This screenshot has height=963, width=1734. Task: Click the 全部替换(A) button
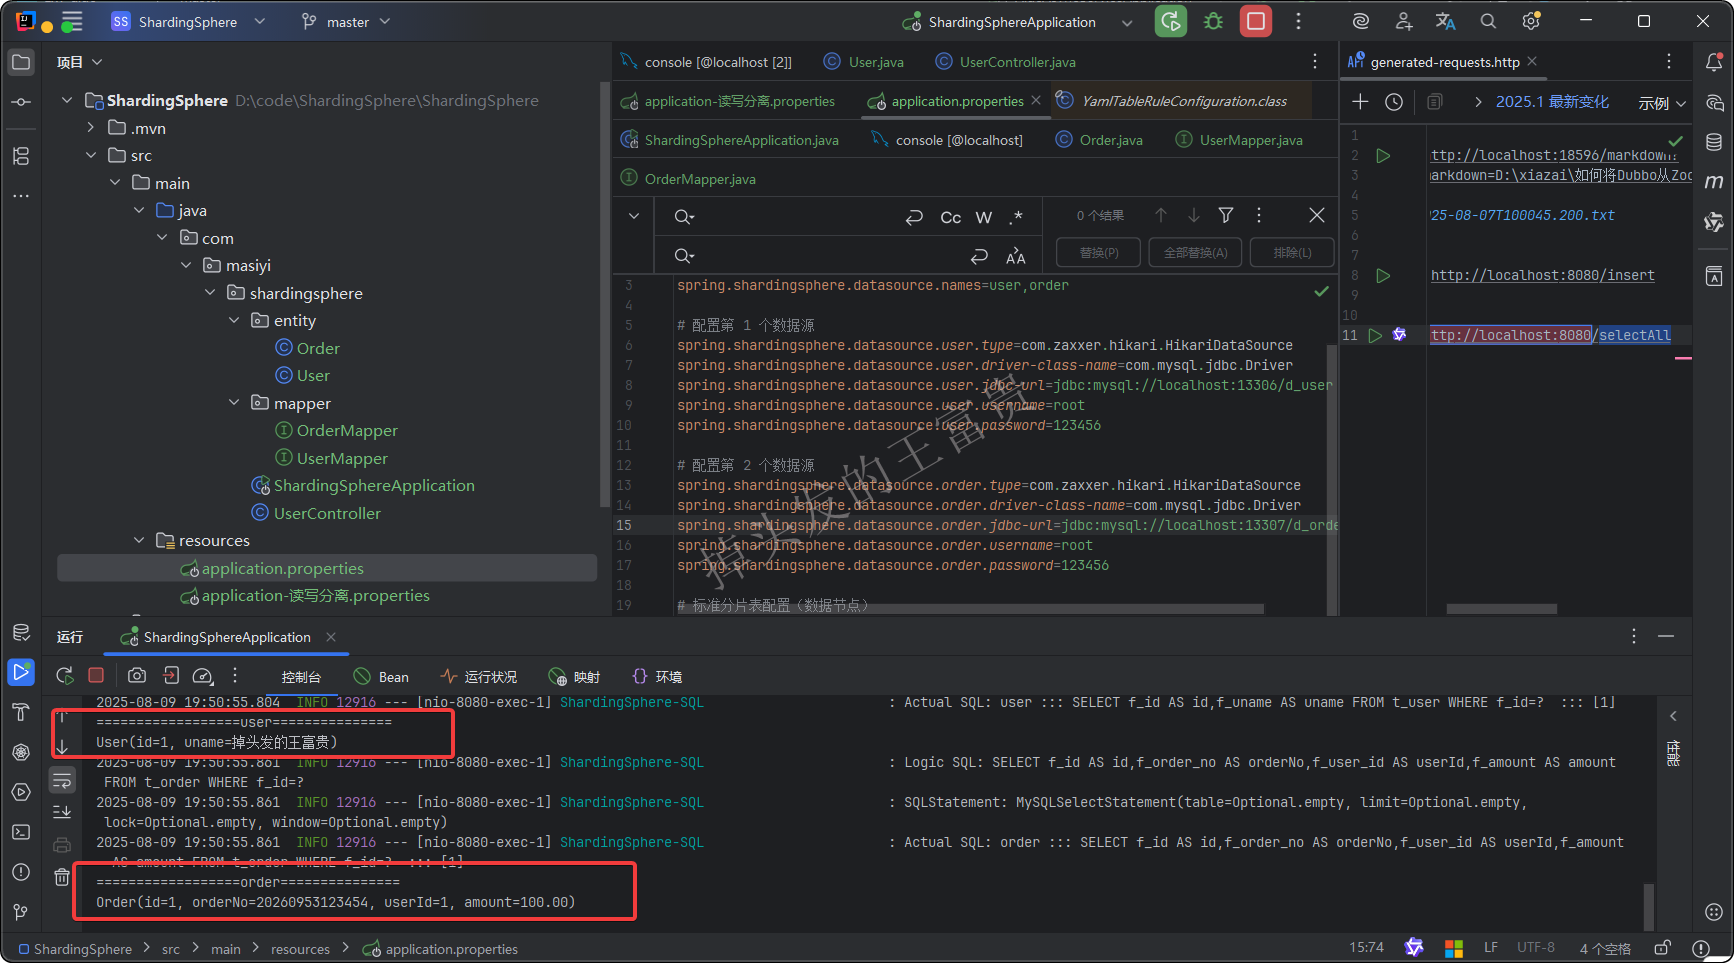pos(1195,253)
